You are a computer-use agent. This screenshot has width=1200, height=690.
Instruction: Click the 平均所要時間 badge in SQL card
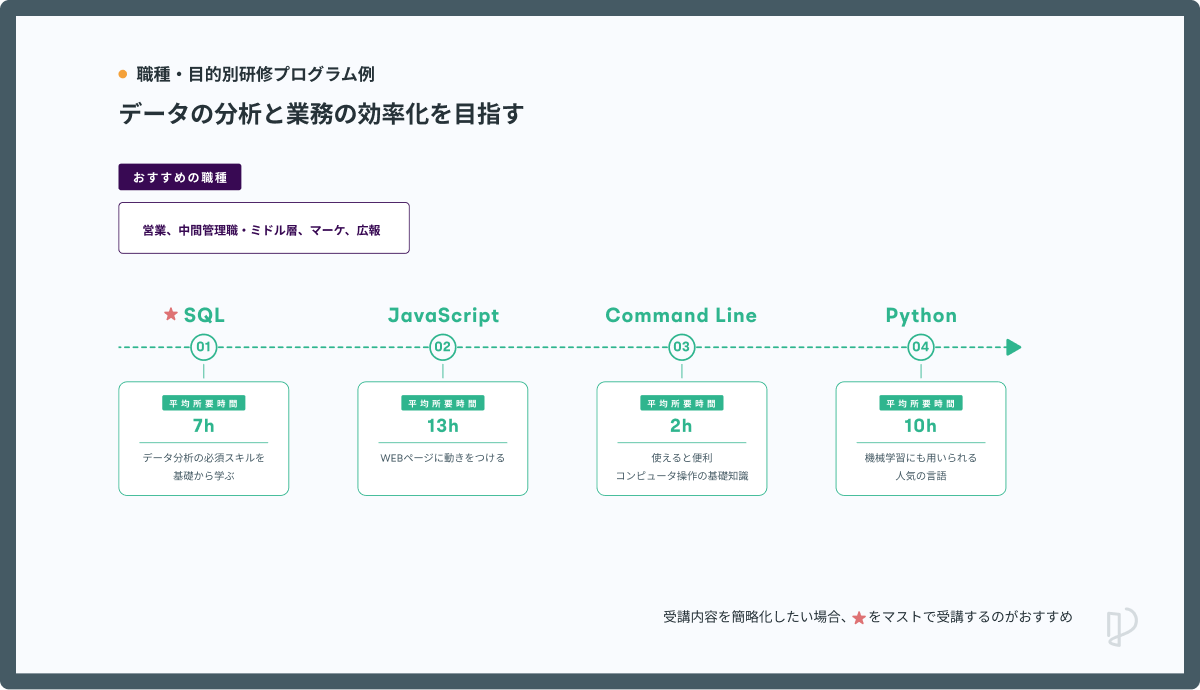204,403
